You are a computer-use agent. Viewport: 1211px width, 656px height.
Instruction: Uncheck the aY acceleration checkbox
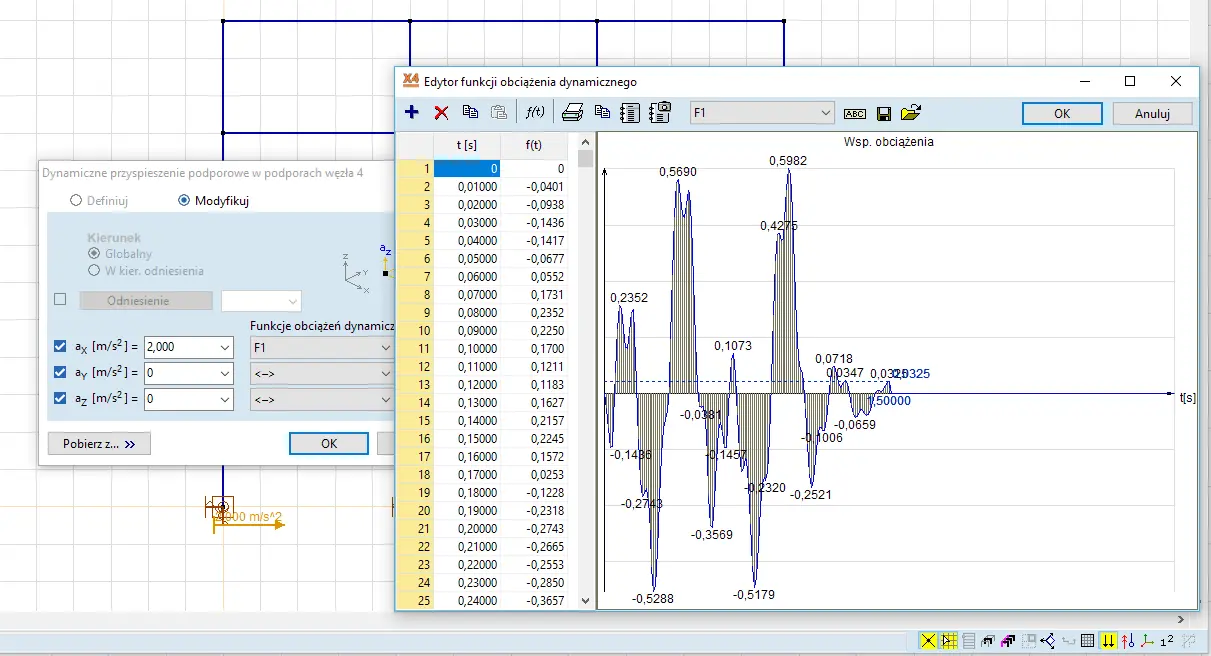coord(60,373)
